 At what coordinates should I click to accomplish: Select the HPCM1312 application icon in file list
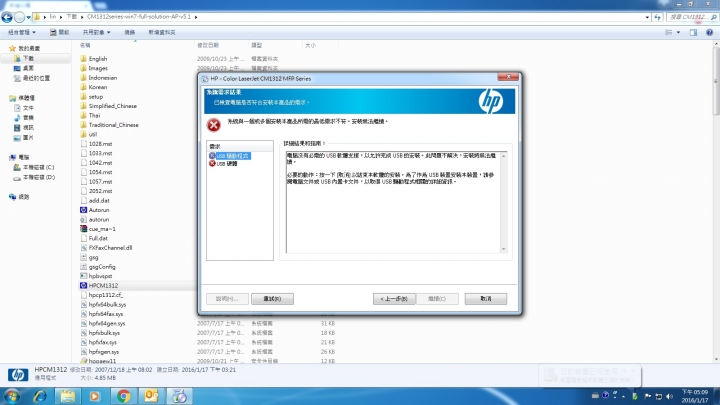[x=84, y=286]
